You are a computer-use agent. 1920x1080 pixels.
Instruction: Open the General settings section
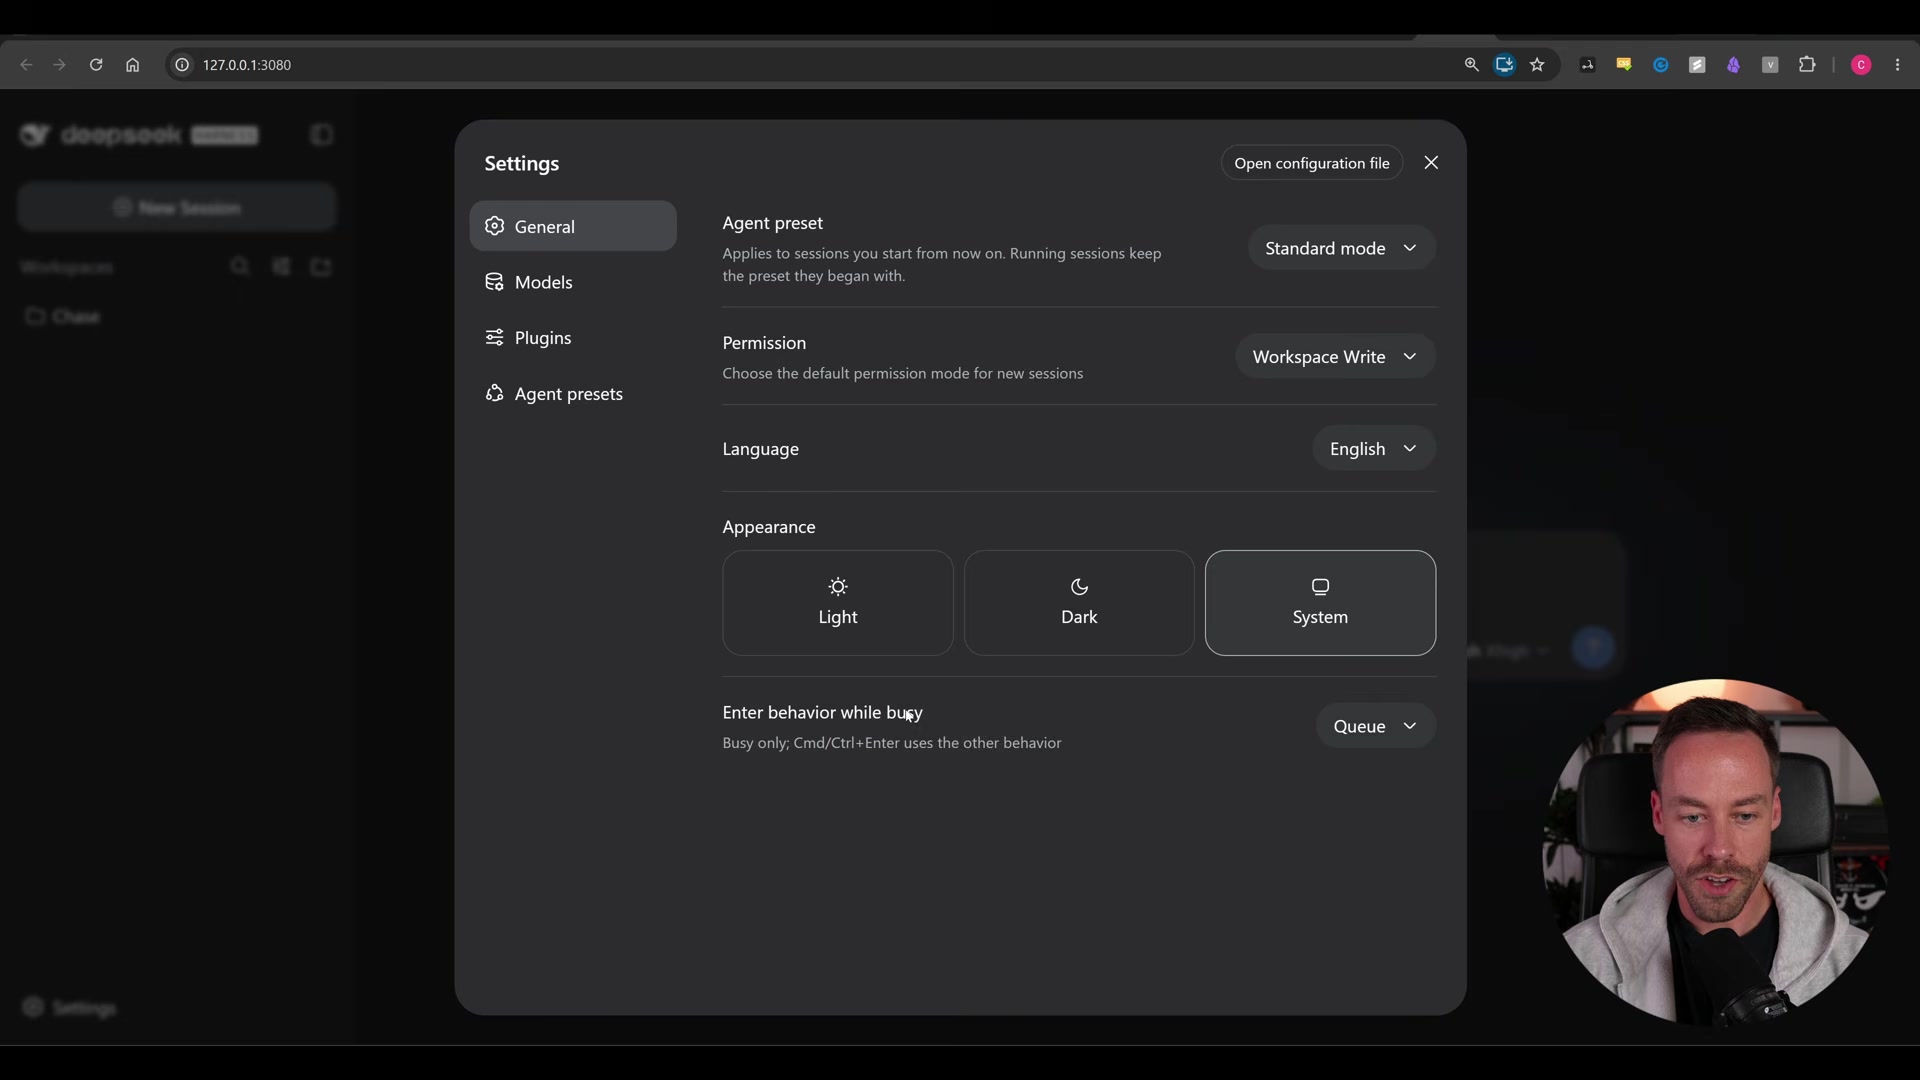click(x=573, y=226)
